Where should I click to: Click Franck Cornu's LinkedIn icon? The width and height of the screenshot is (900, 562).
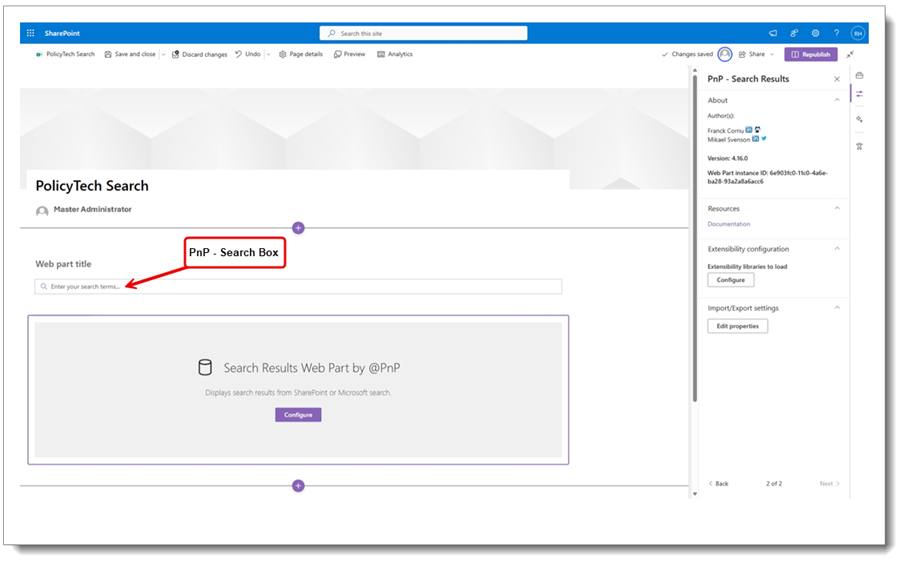click(x=749, y=130)
